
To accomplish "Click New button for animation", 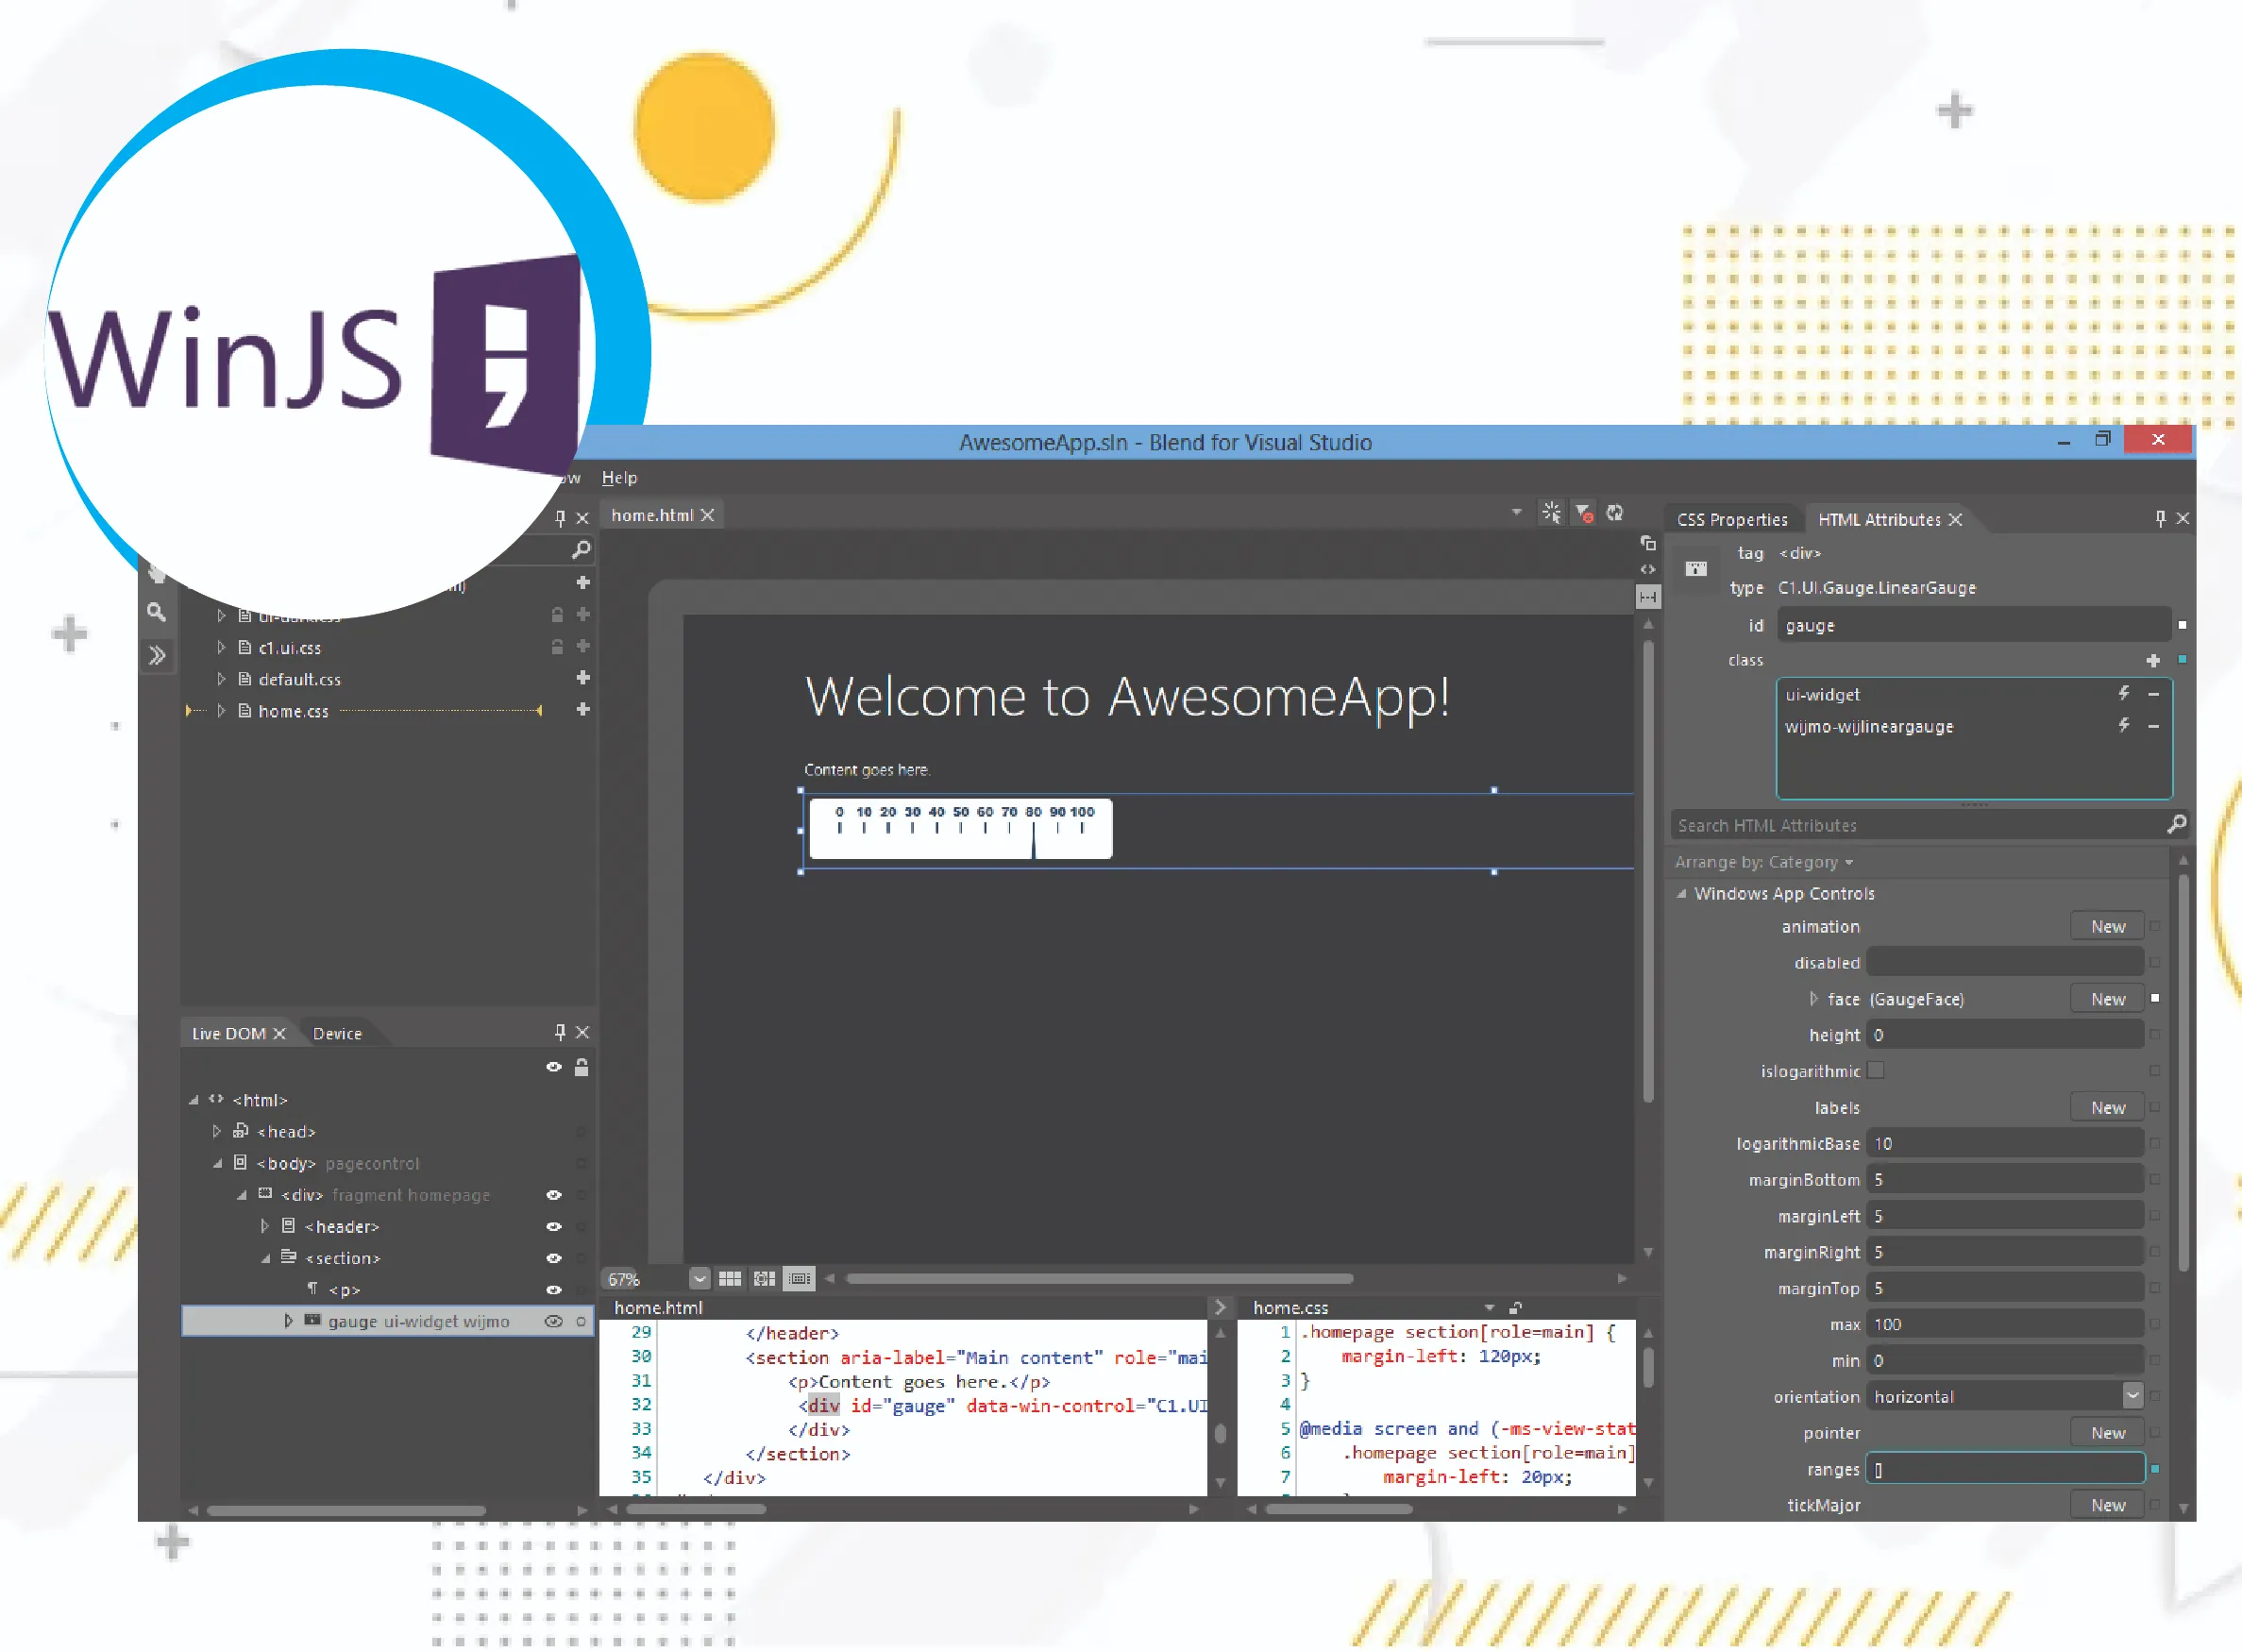I will (2107, 927).
